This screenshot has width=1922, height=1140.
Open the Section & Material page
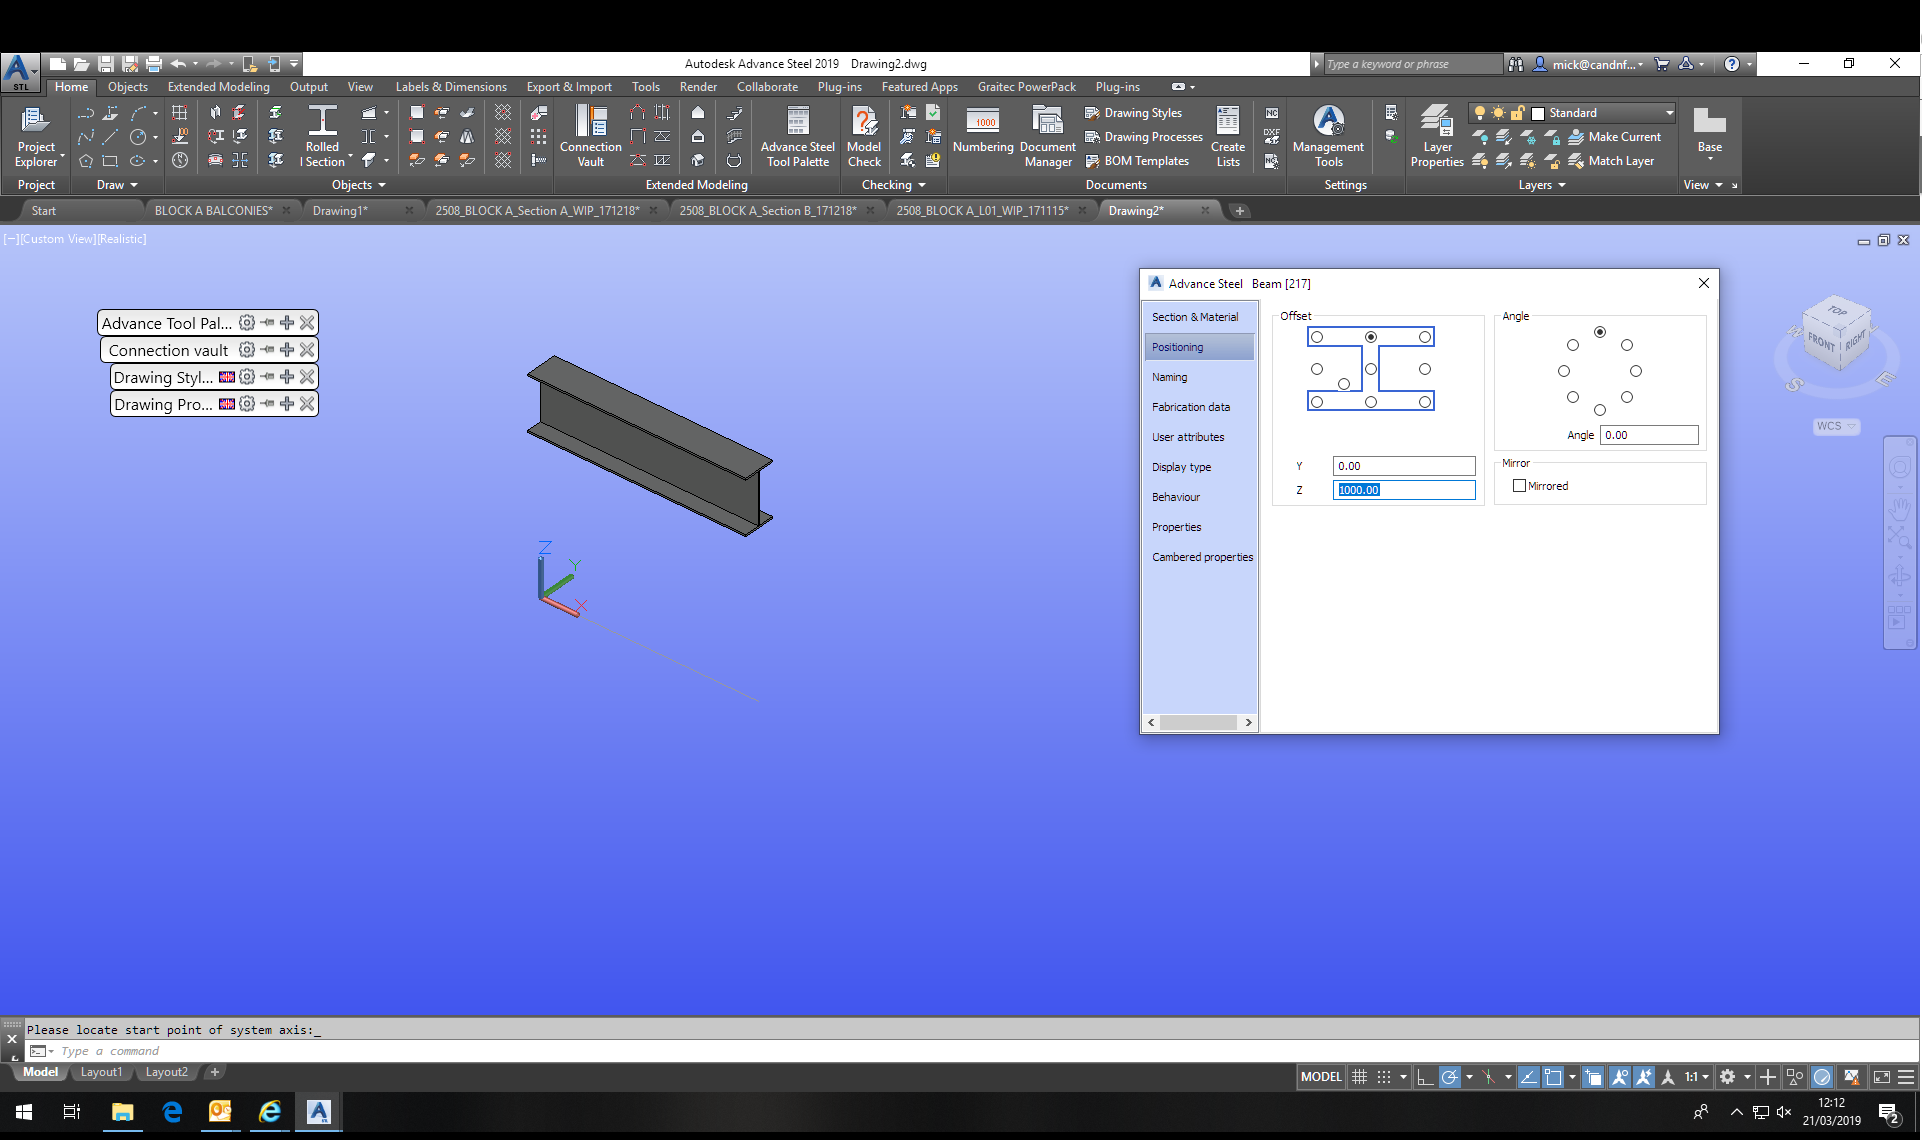(1195, 317)
